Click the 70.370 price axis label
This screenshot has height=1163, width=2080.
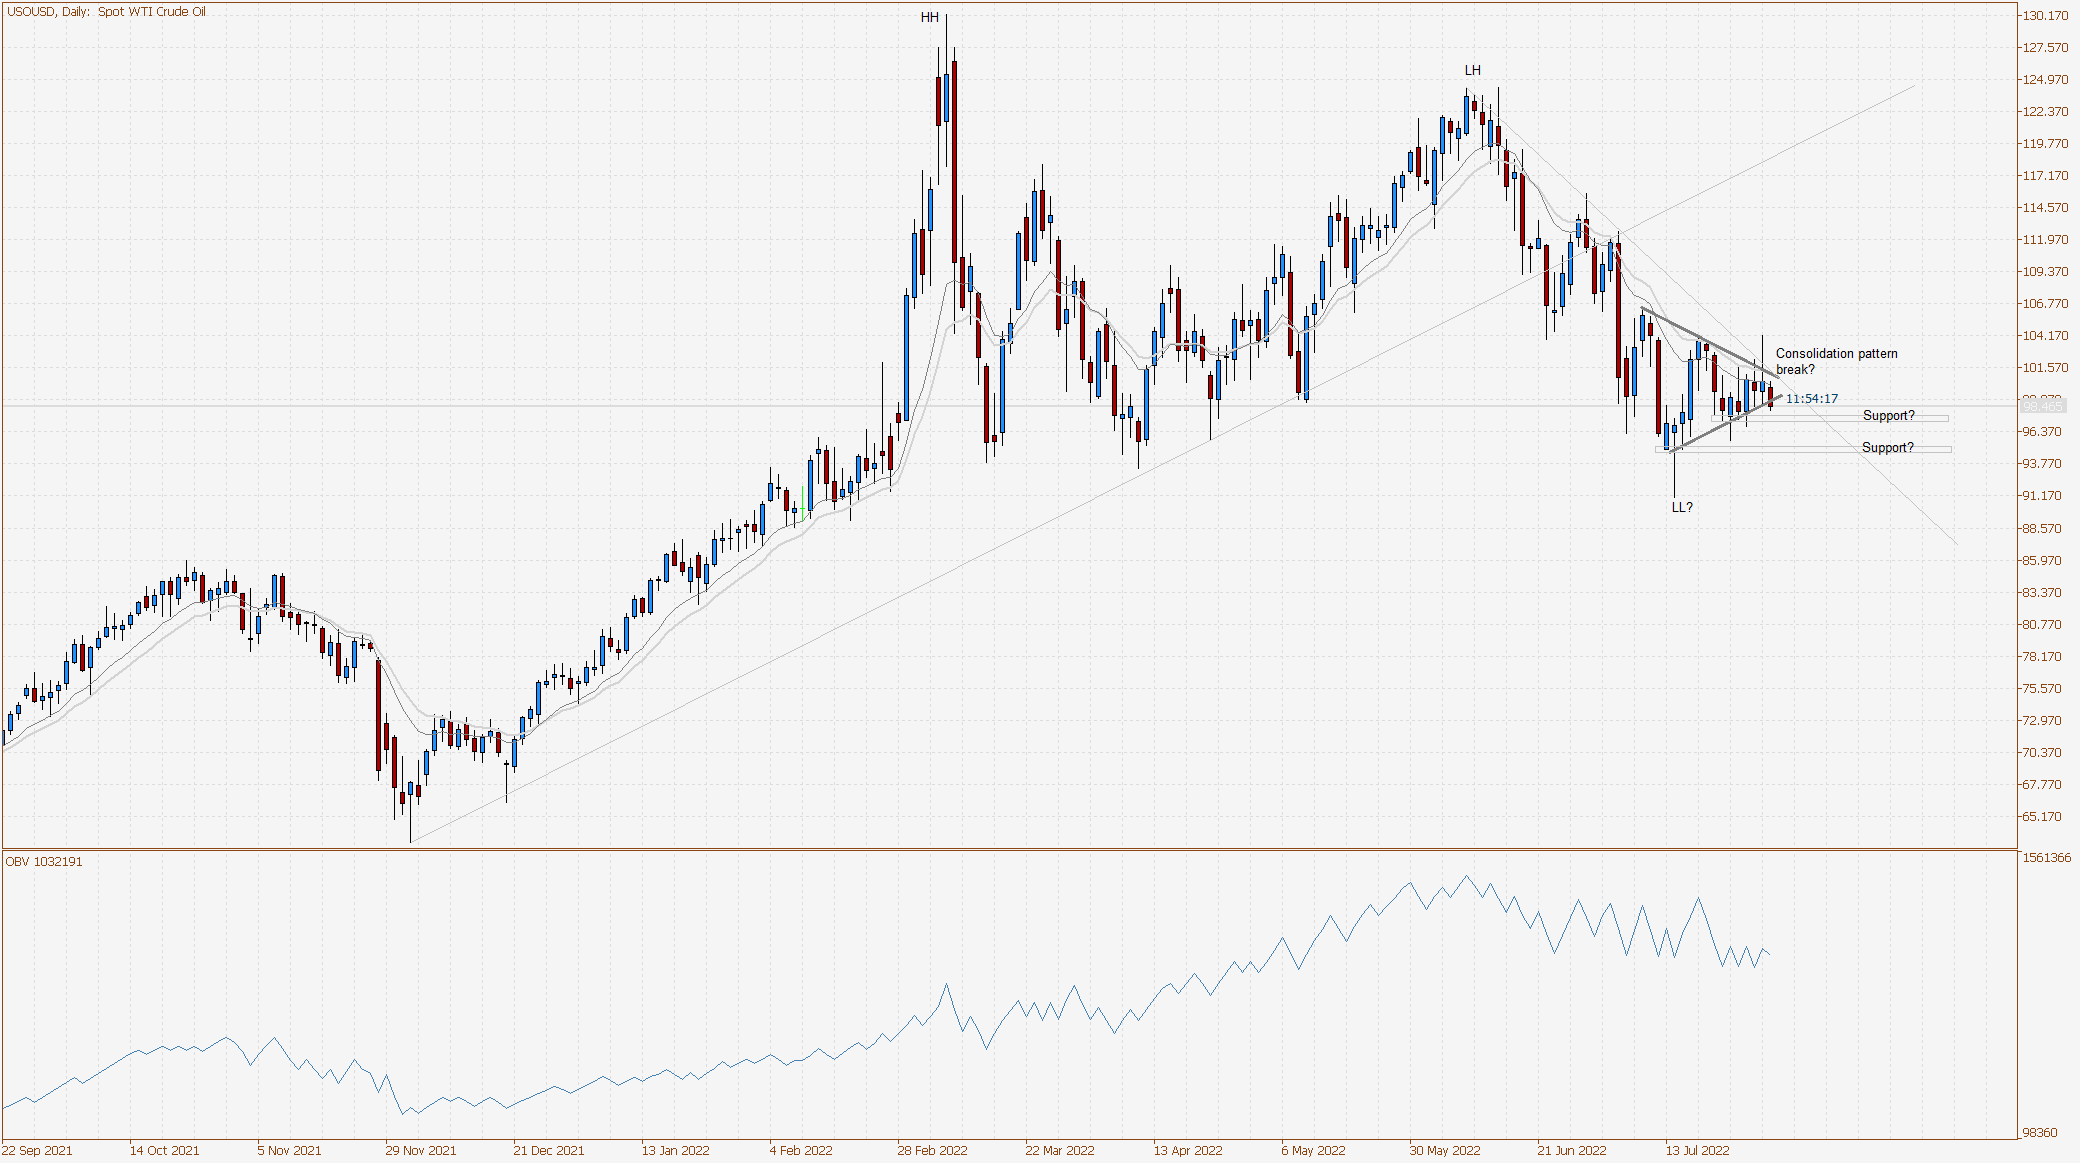pyautogui.click(x=2042, y=752)
